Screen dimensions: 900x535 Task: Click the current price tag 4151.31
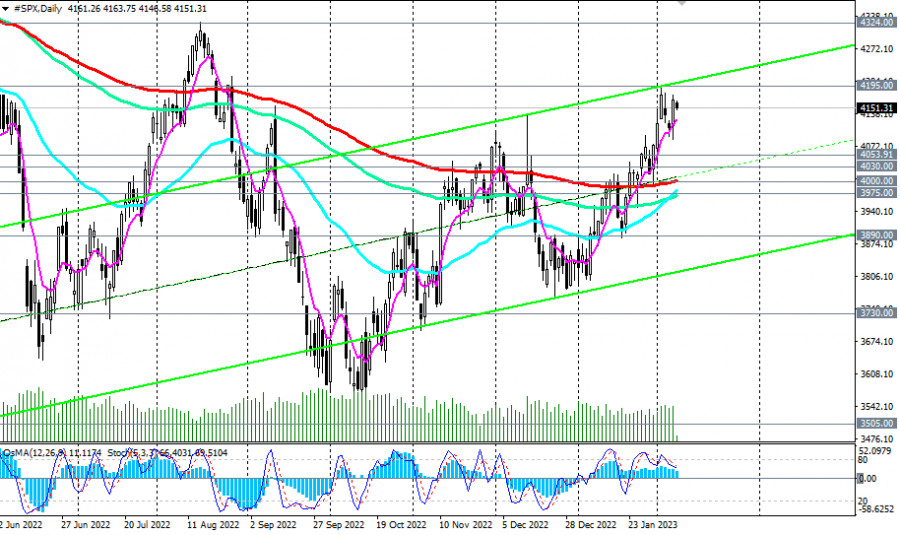point(876,107)
